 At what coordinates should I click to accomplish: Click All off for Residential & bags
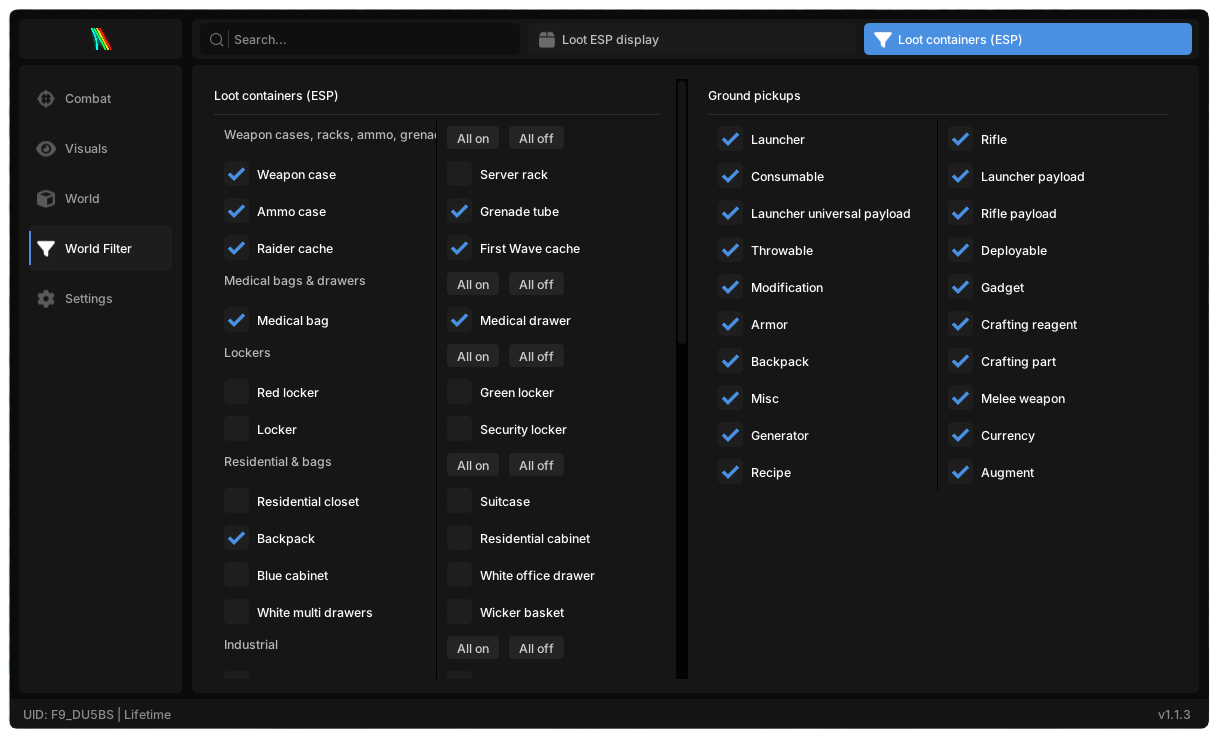point(536,465)
